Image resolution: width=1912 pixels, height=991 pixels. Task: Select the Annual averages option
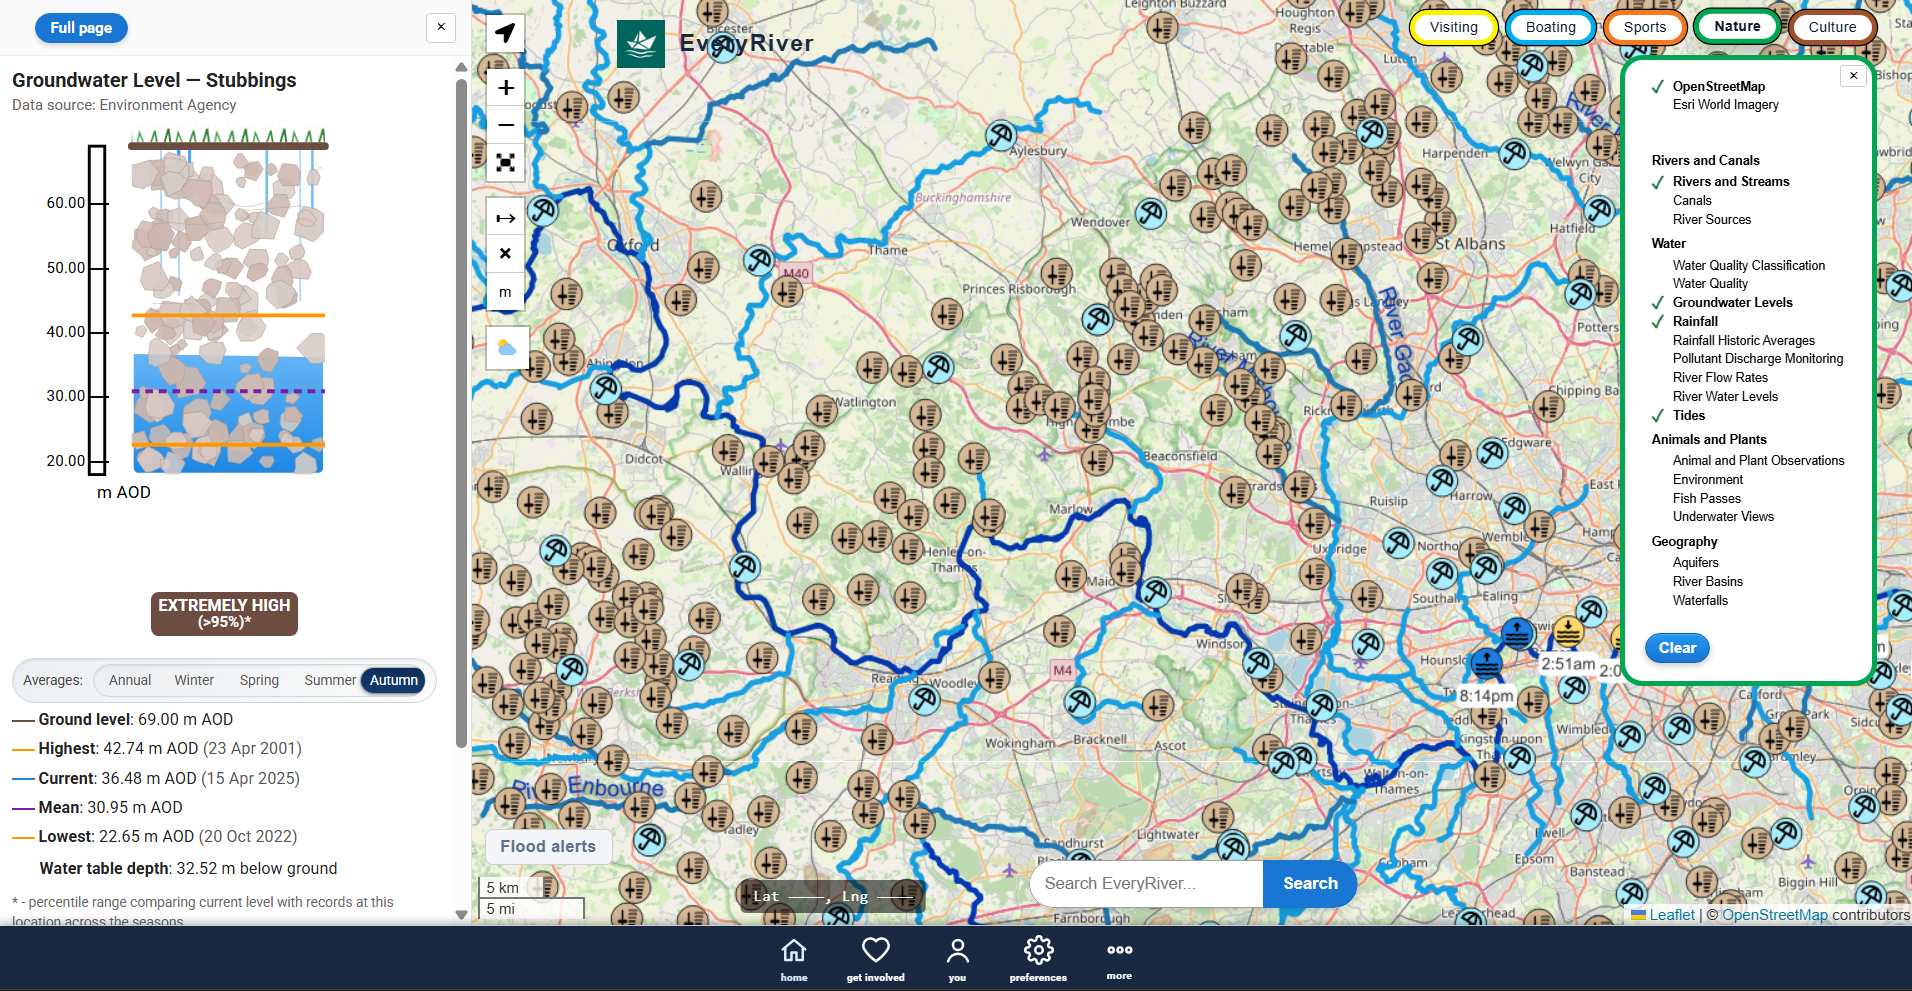click(x=129, y=680)
